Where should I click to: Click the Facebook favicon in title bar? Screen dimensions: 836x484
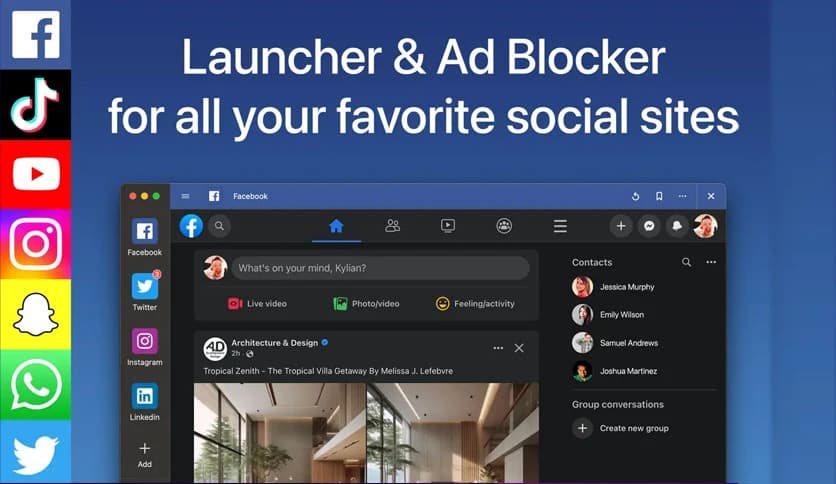pos(214,196)
